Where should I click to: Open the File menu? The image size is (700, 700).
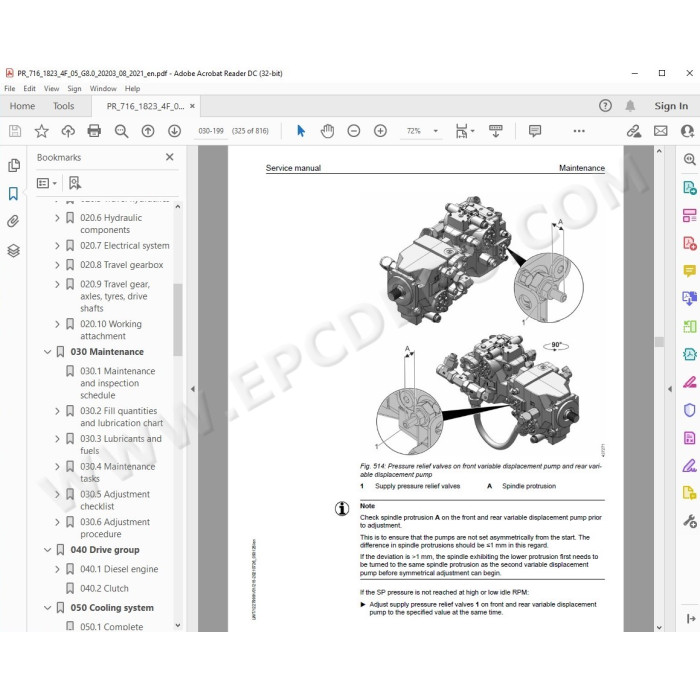tap(9, 88)
